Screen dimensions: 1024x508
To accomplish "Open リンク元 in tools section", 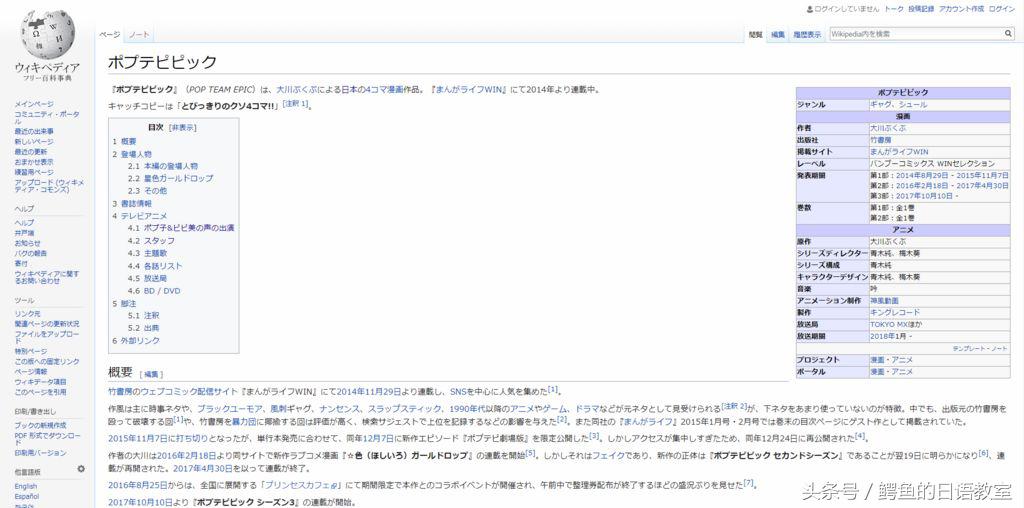I will pyautogui.click(x=27, y=314).
